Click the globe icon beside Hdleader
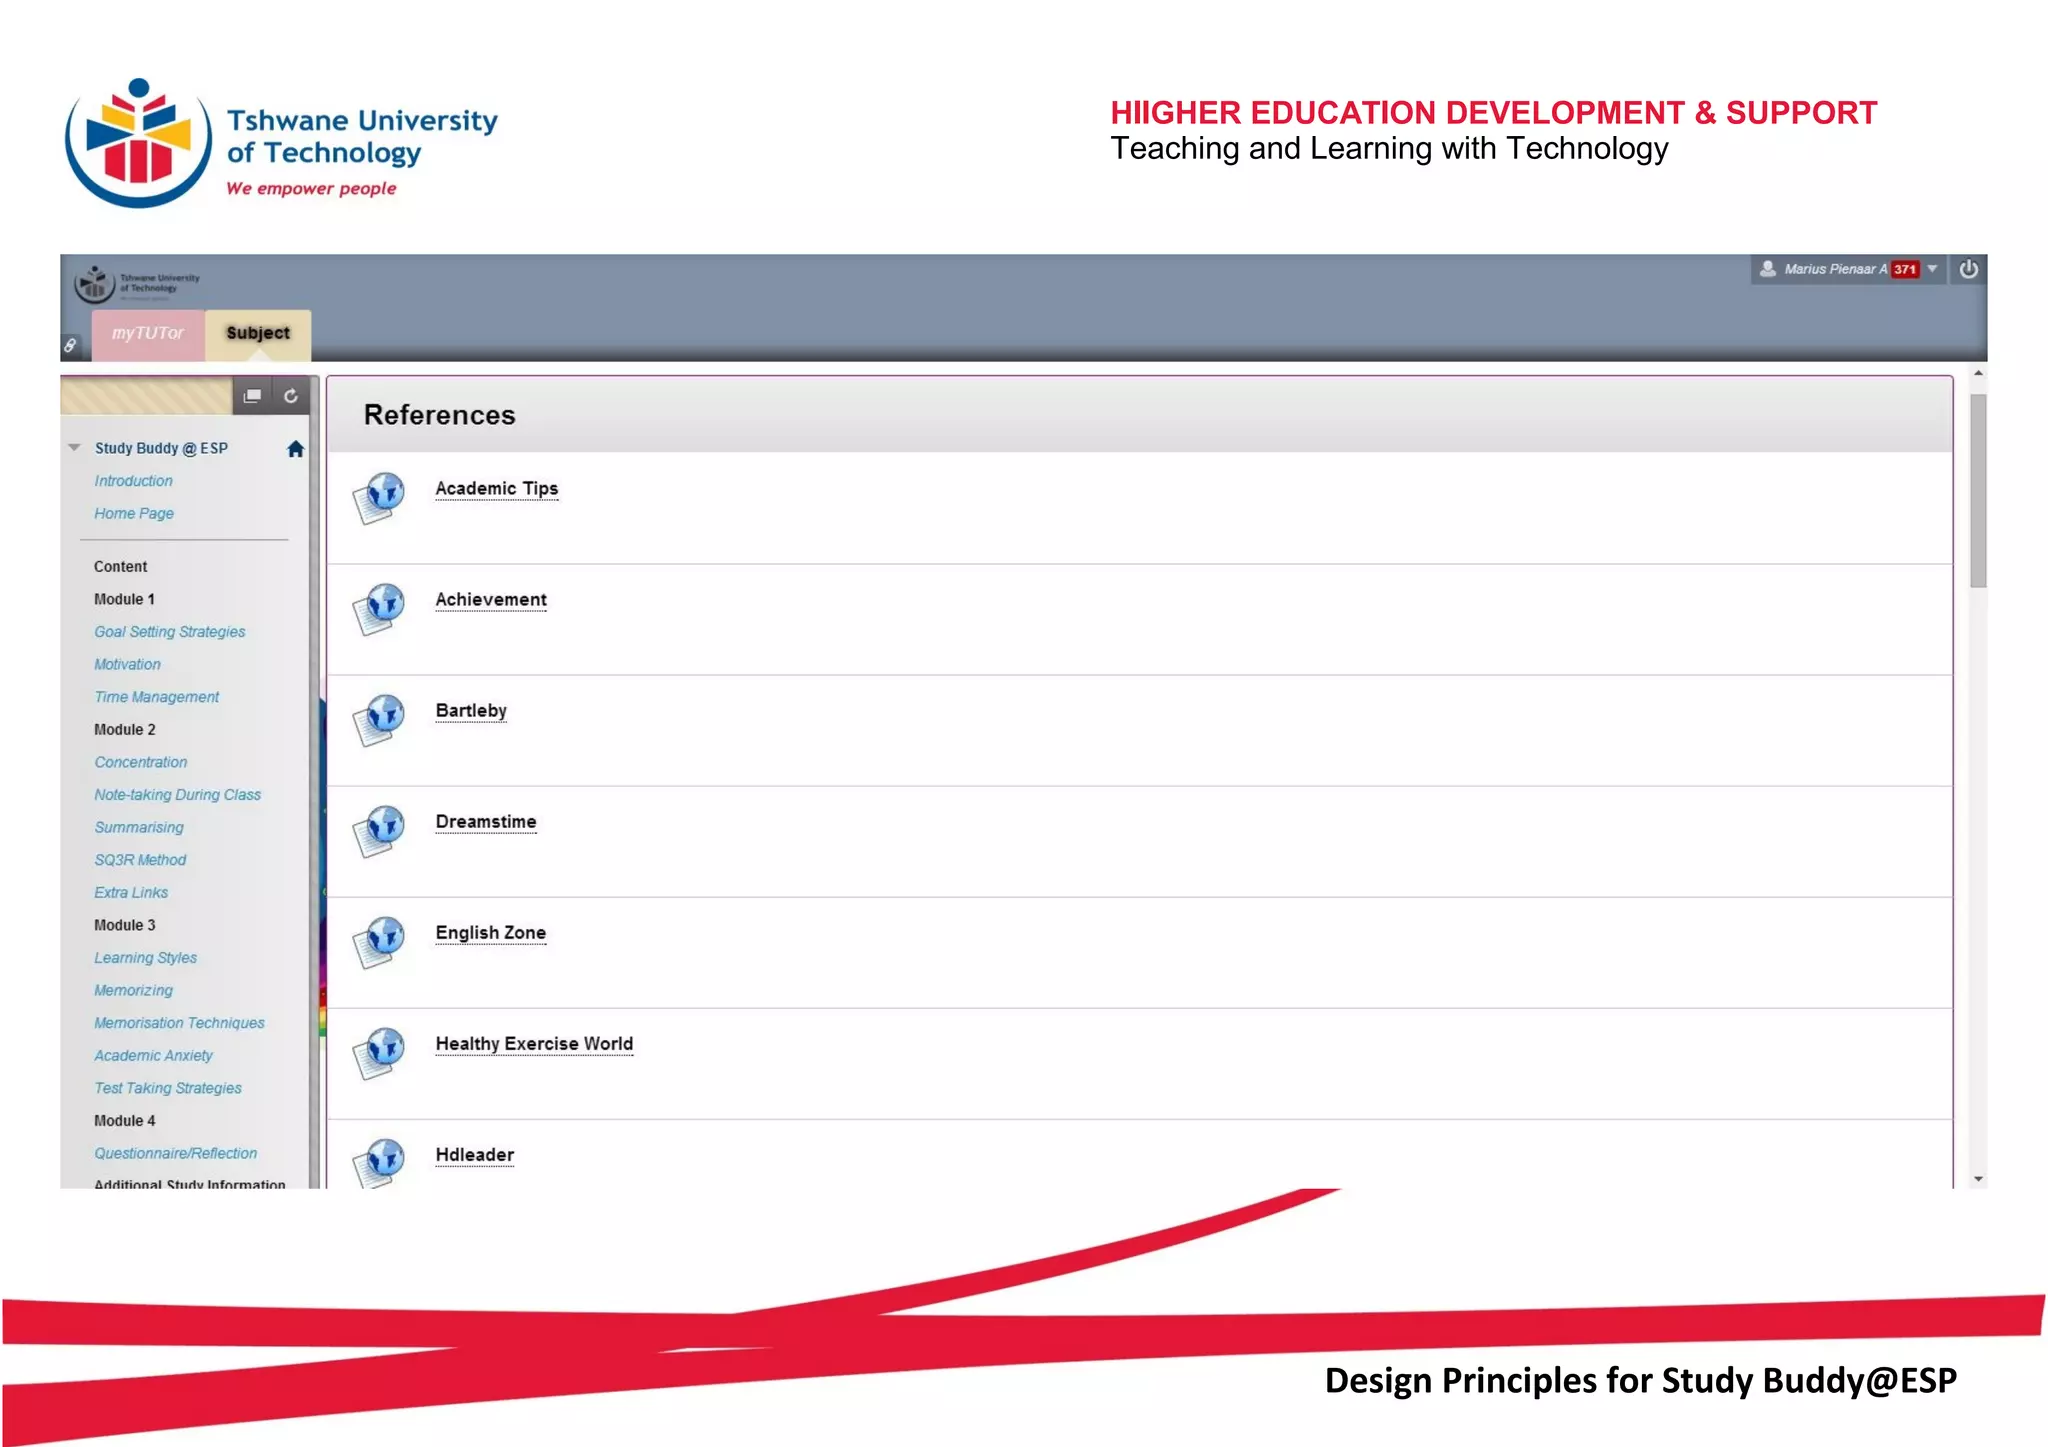Screen dimensions: 2048x1447 (x=379, y=1163)
